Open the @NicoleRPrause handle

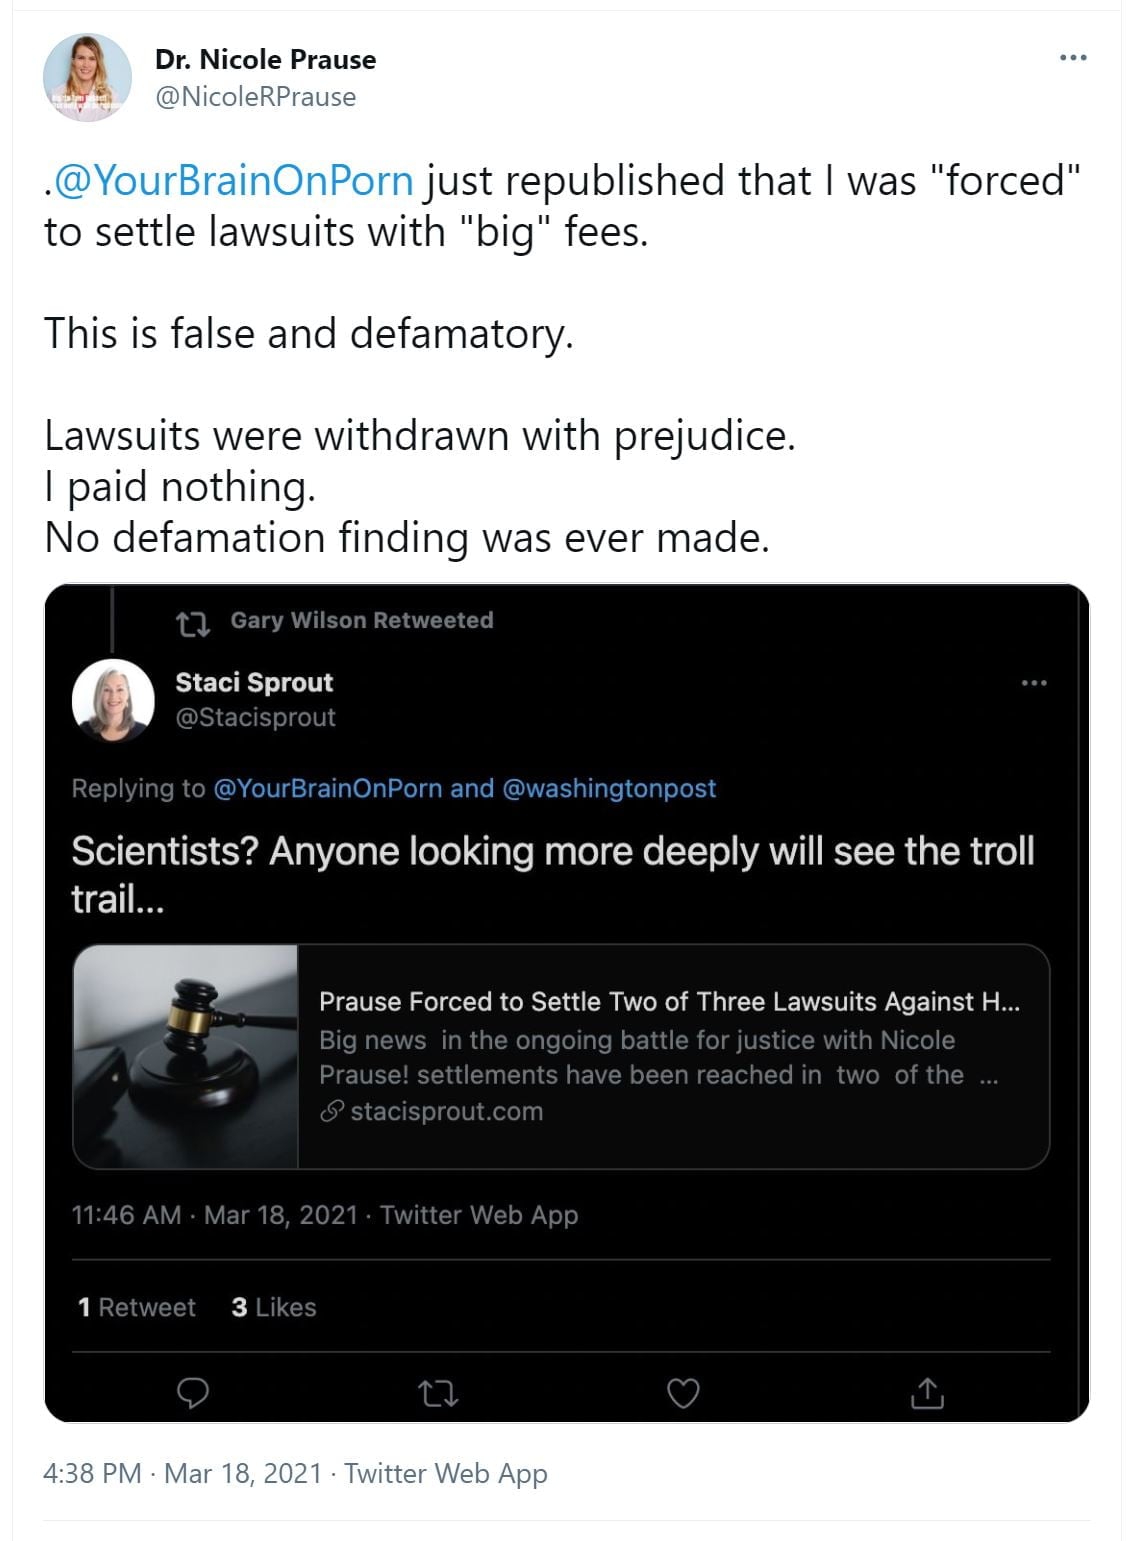pos(255,97)
